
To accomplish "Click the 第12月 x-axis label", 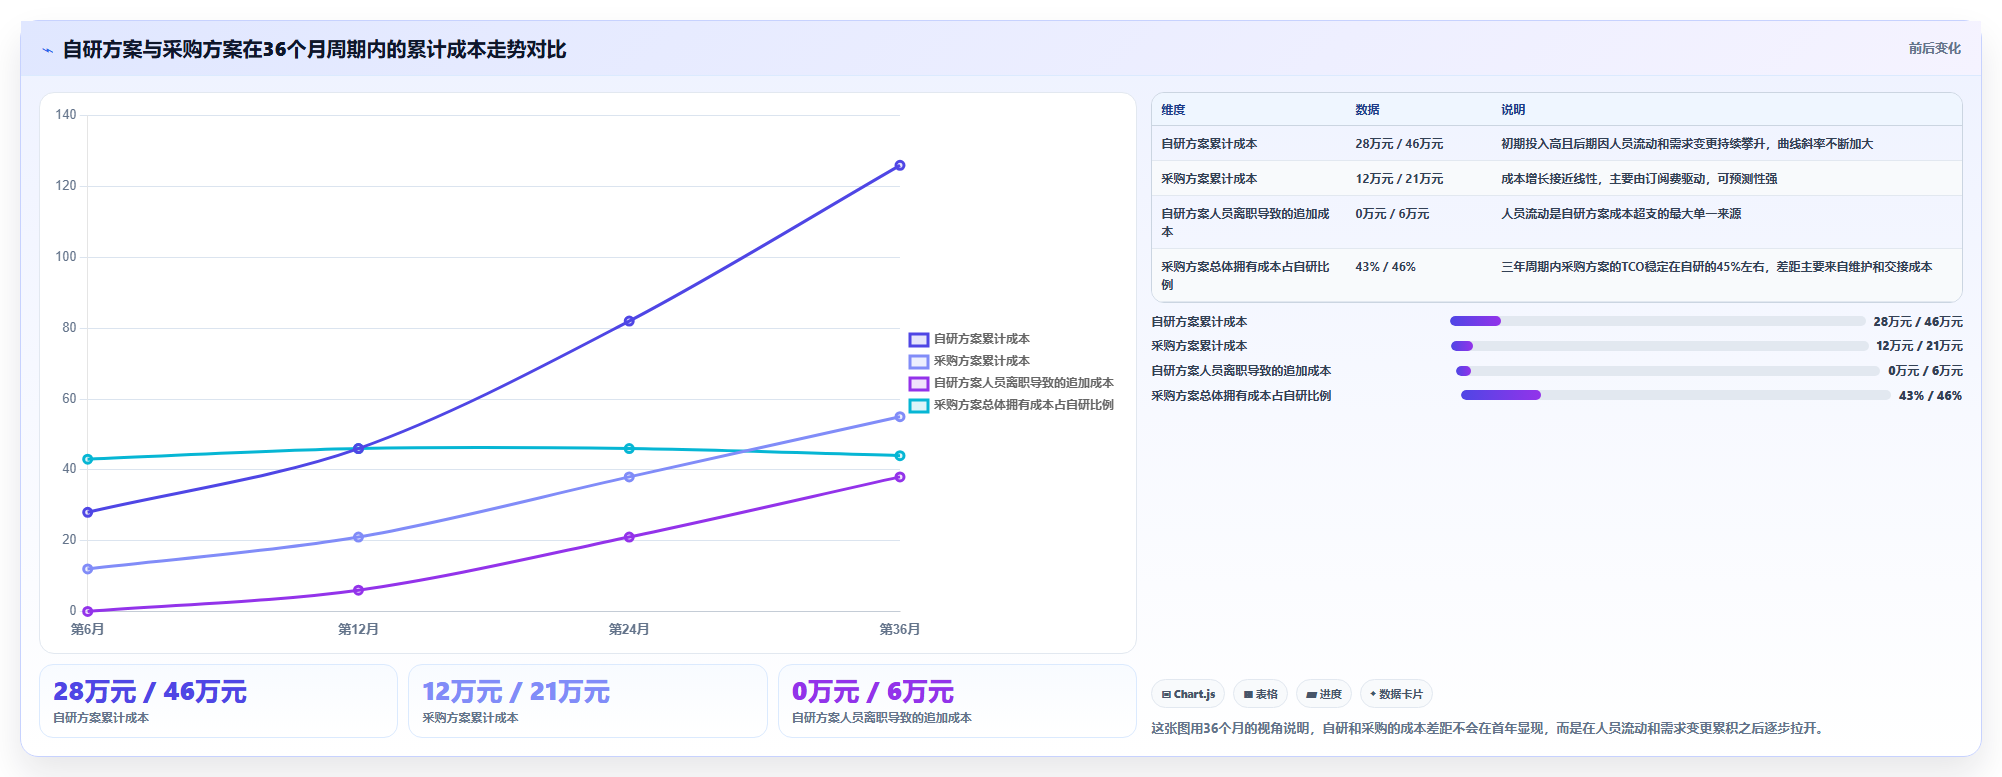I will pyautogui.click(x=358, y=629).
